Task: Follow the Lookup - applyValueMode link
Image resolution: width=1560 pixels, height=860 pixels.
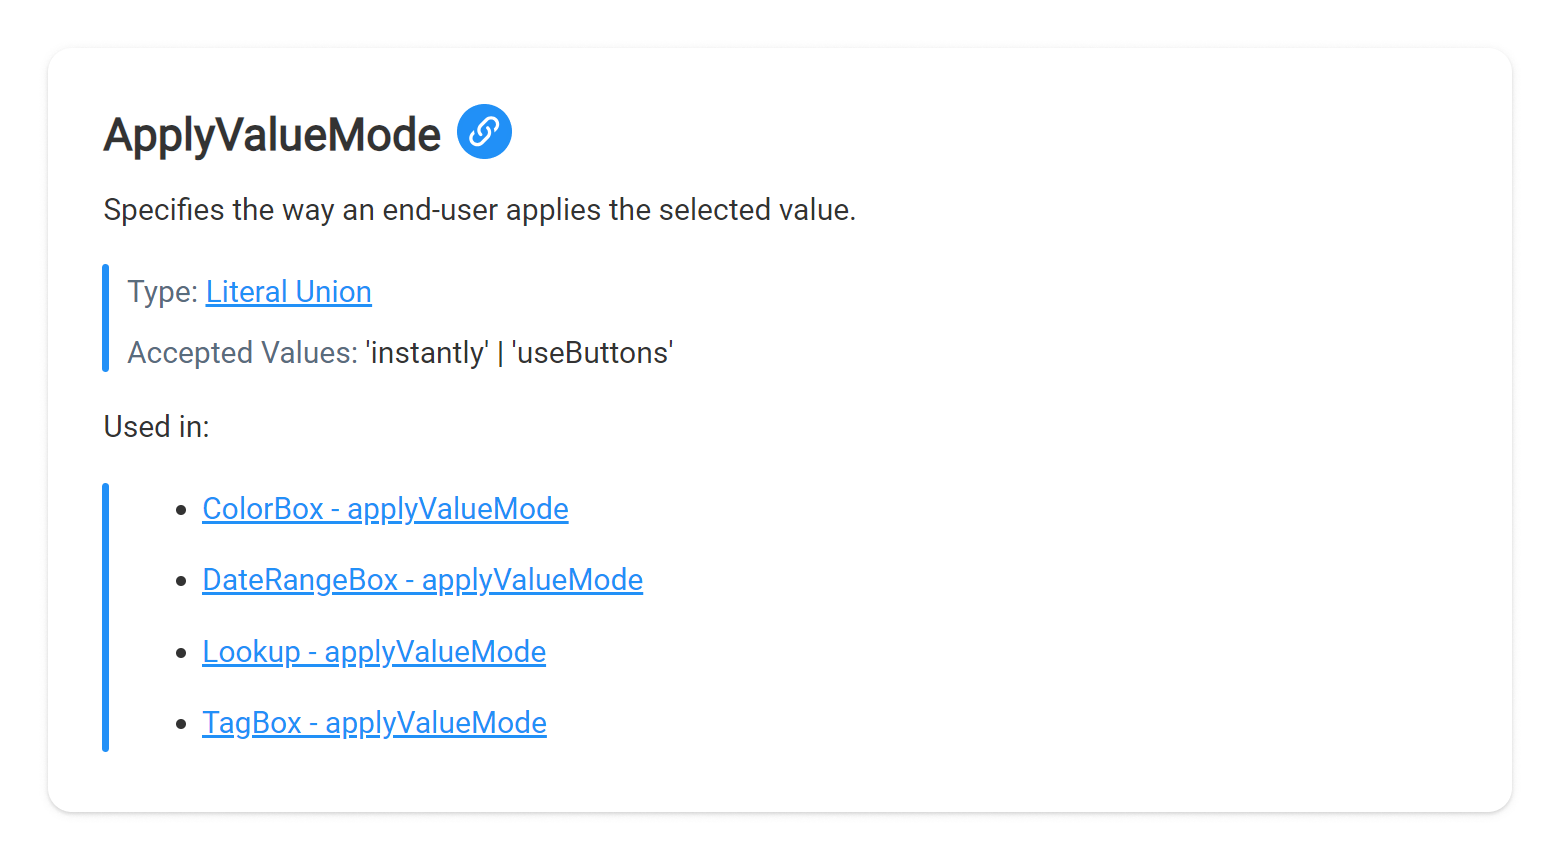Action: click(x=374, y=652)
